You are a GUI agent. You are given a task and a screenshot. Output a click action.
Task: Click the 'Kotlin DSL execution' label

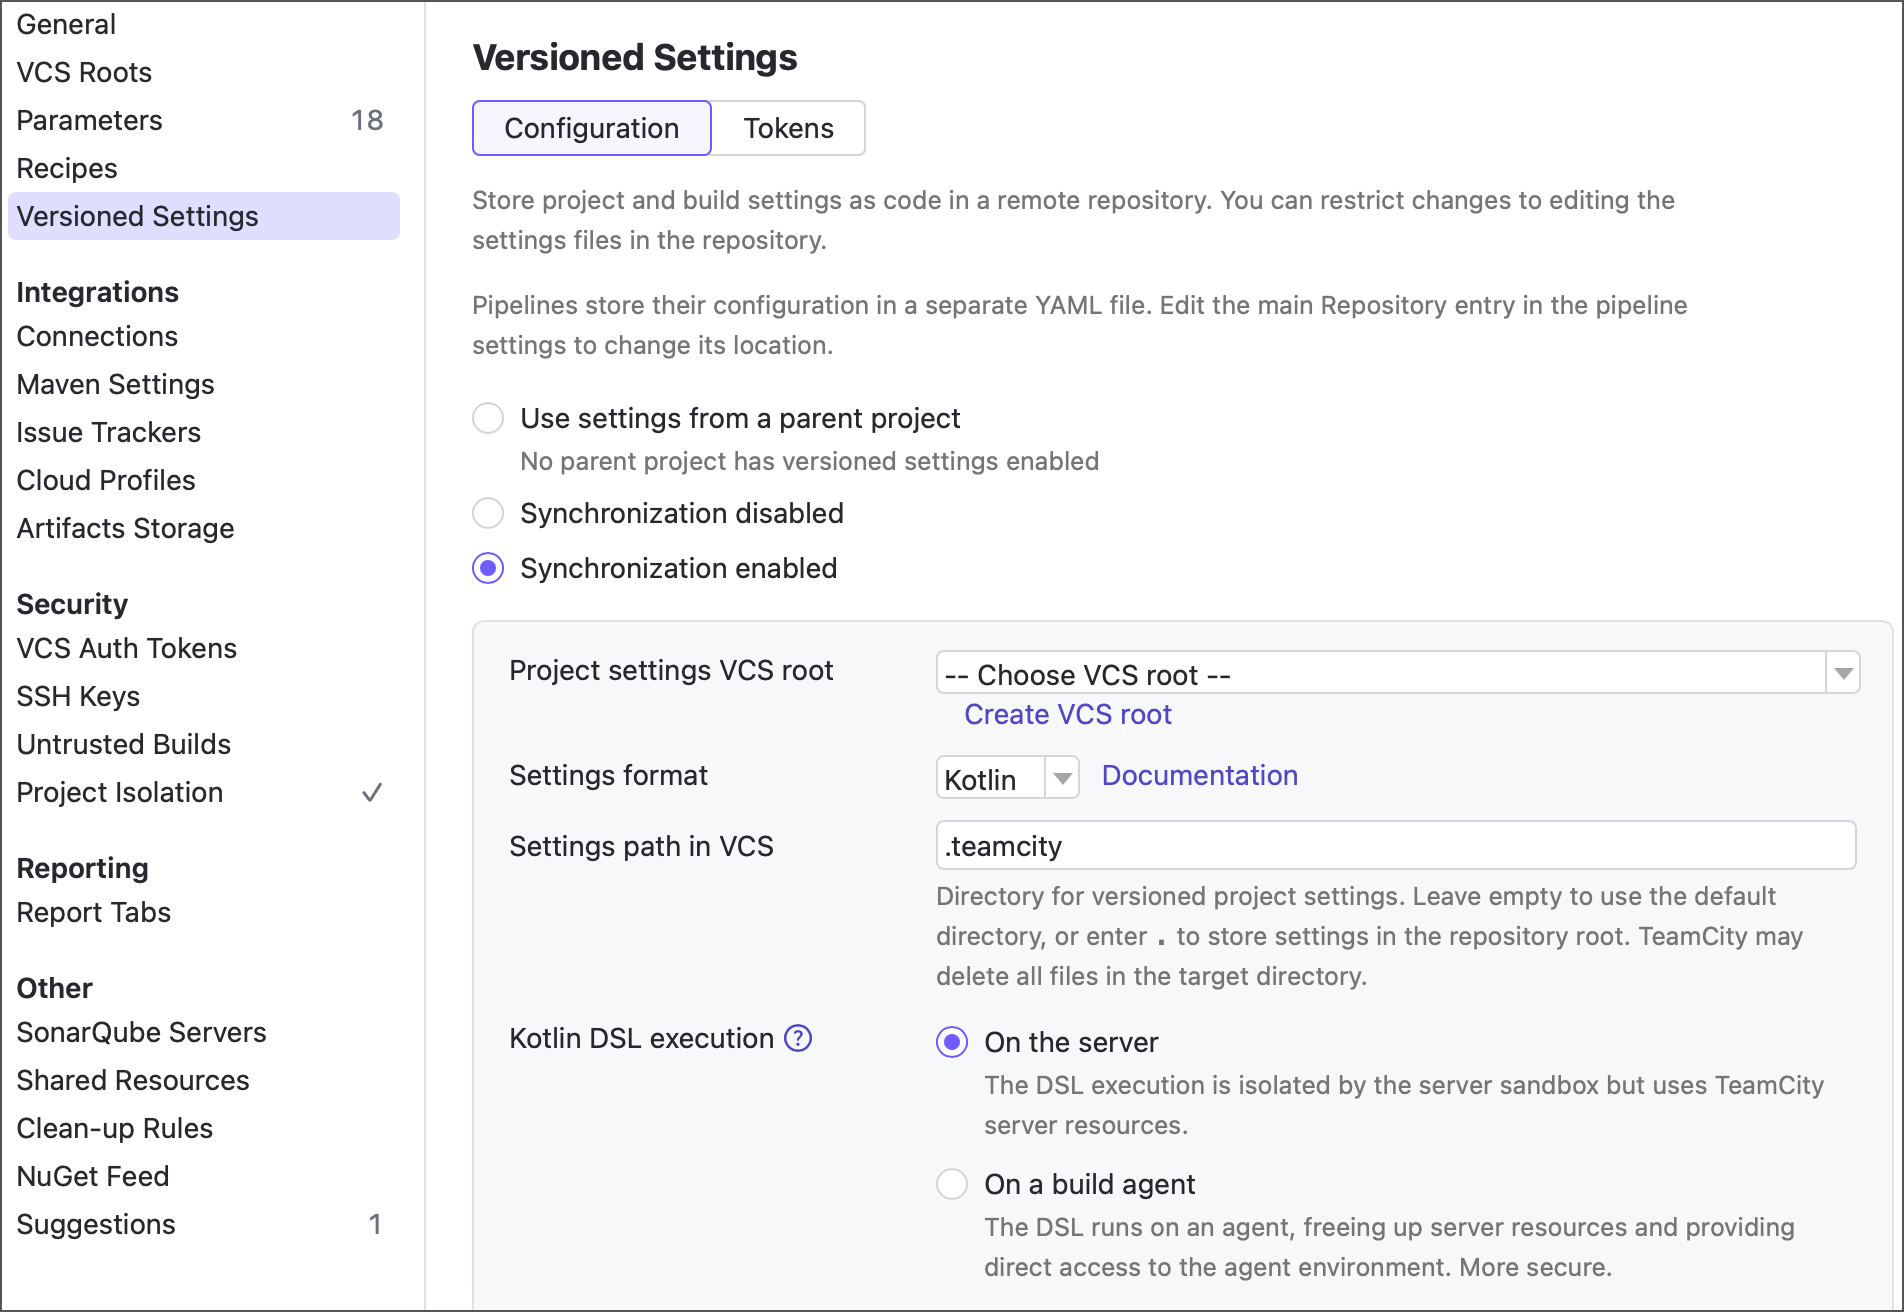641,1038
